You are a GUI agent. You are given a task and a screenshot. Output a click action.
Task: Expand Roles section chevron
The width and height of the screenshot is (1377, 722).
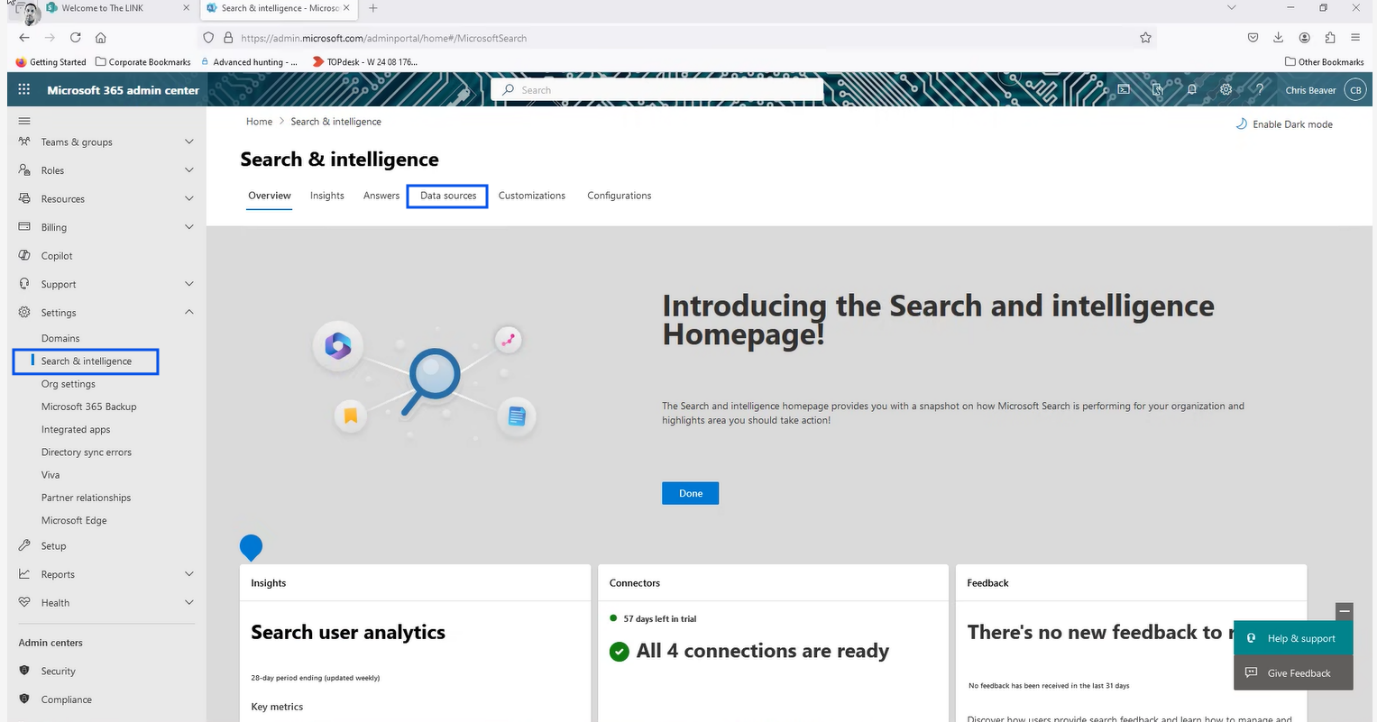(x=189, y=170)
